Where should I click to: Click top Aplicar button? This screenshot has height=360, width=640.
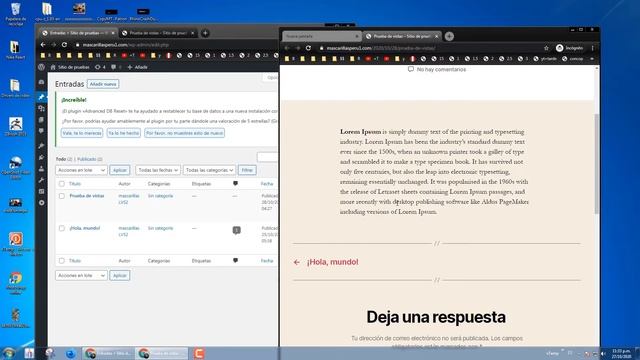click(x=120, y=170)
